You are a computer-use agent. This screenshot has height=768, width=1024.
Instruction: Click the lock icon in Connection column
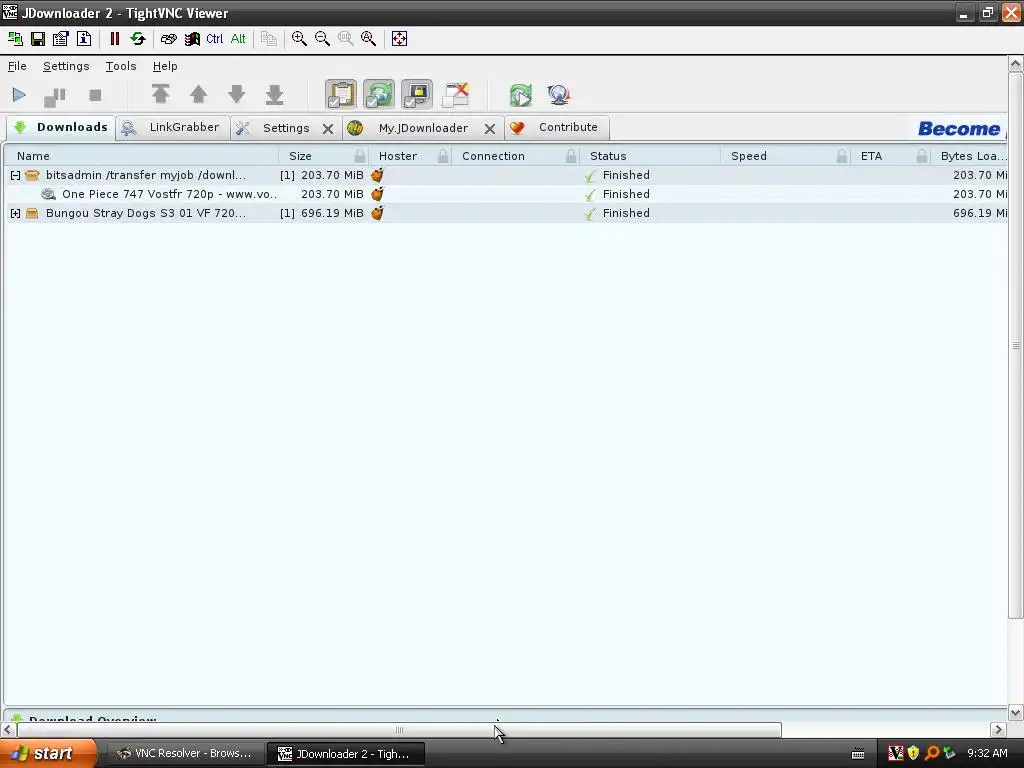(571, 156)
